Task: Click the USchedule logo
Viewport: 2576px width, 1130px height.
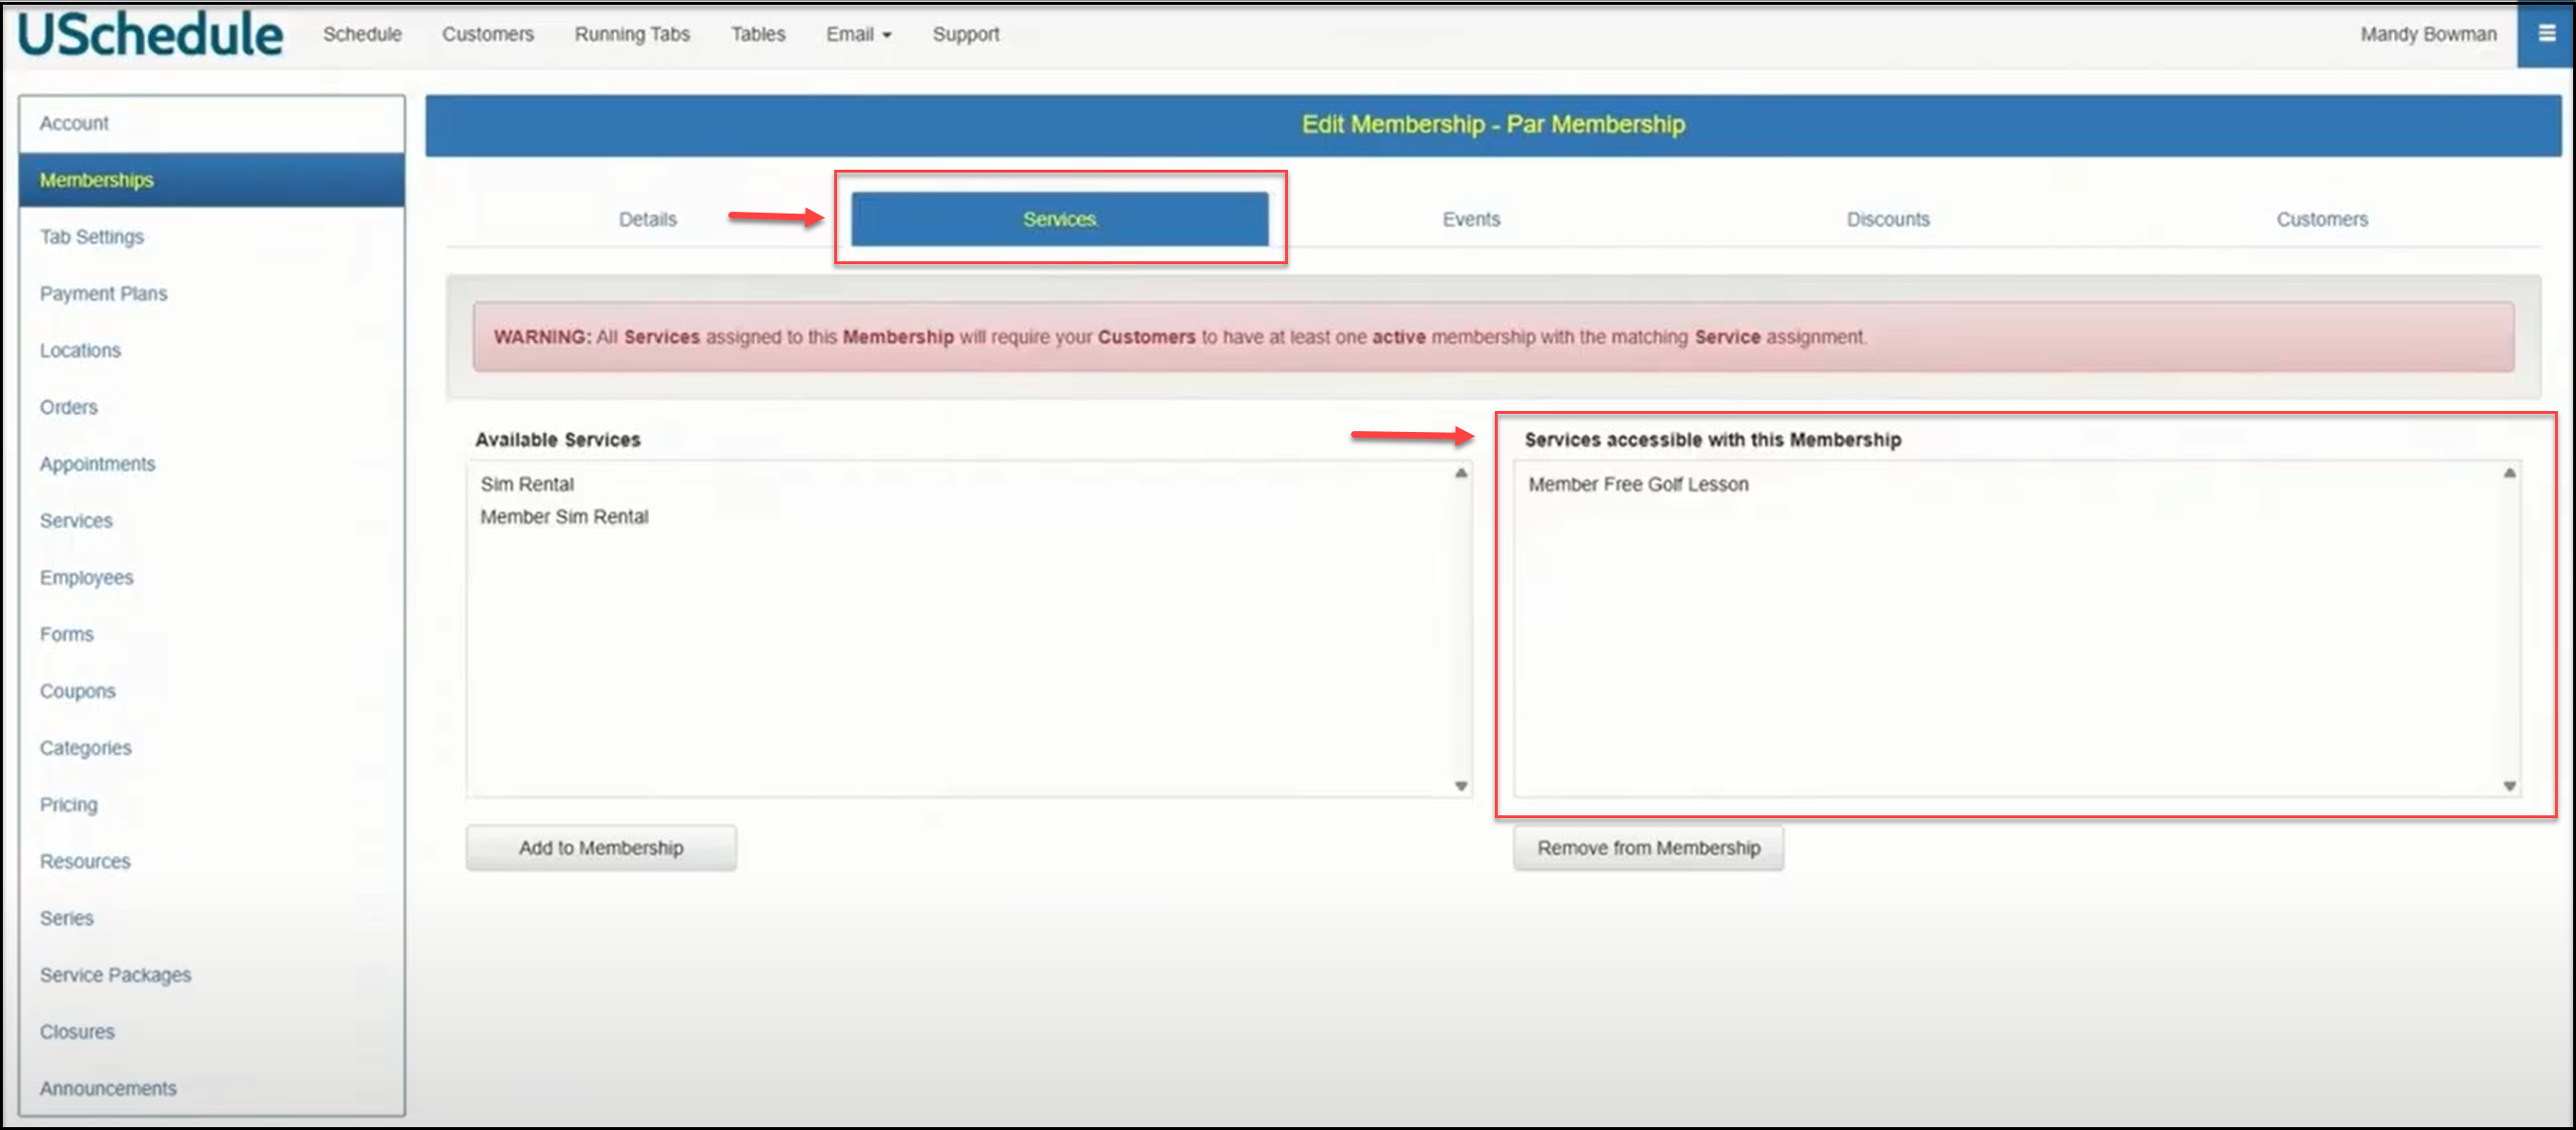Action: (151, 35)
